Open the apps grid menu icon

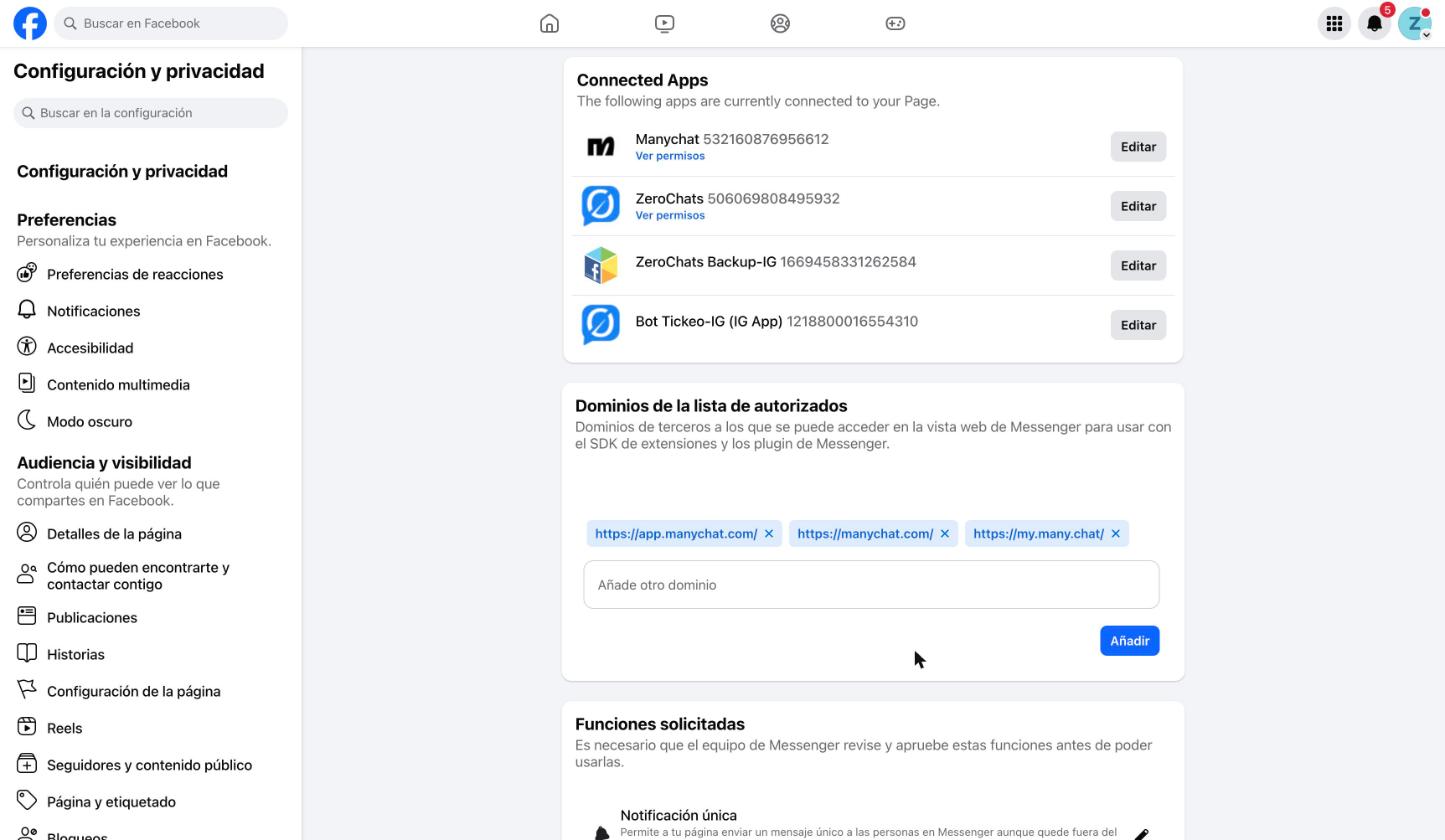pyautogui.click(x=1334, y=23)
